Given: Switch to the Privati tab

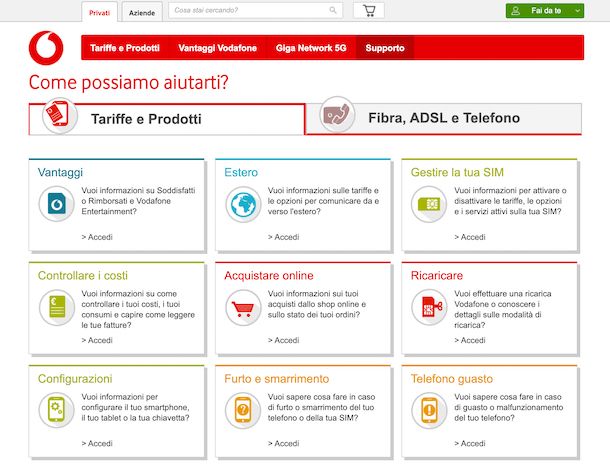Looking at the screenshot, I should pos(99,13).
